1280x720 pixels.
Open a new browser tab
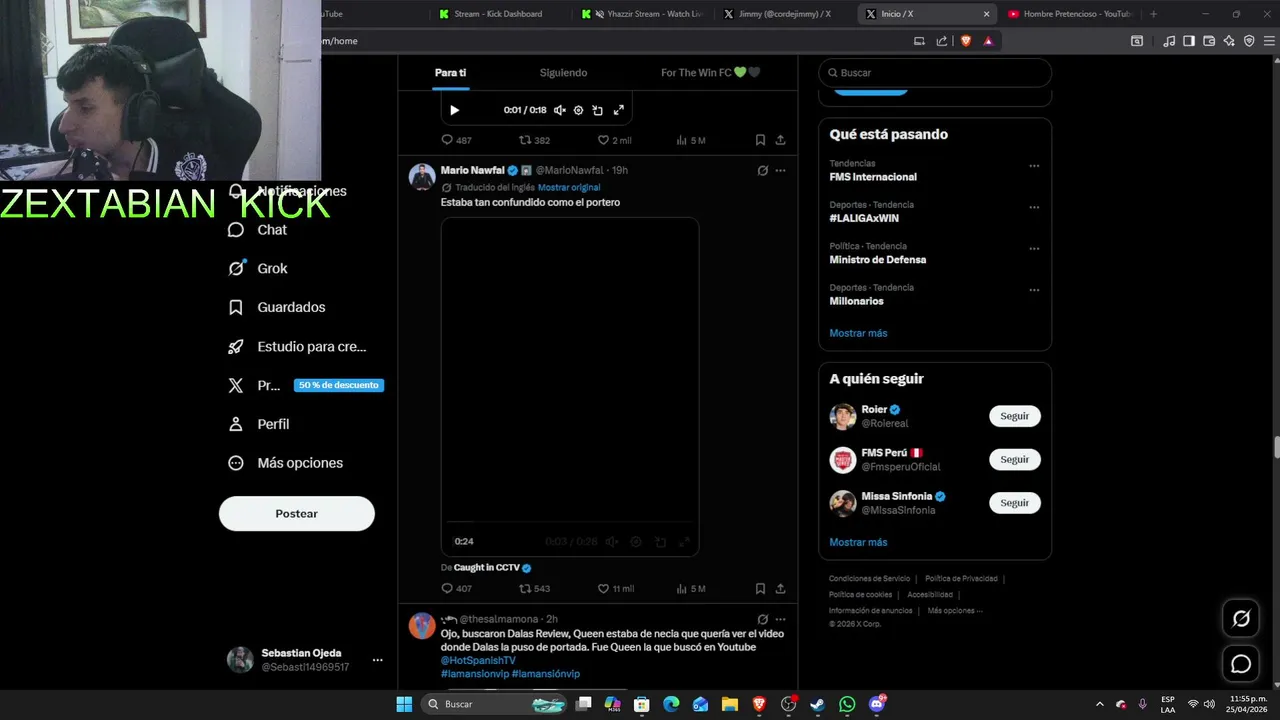click(1153, 14)
